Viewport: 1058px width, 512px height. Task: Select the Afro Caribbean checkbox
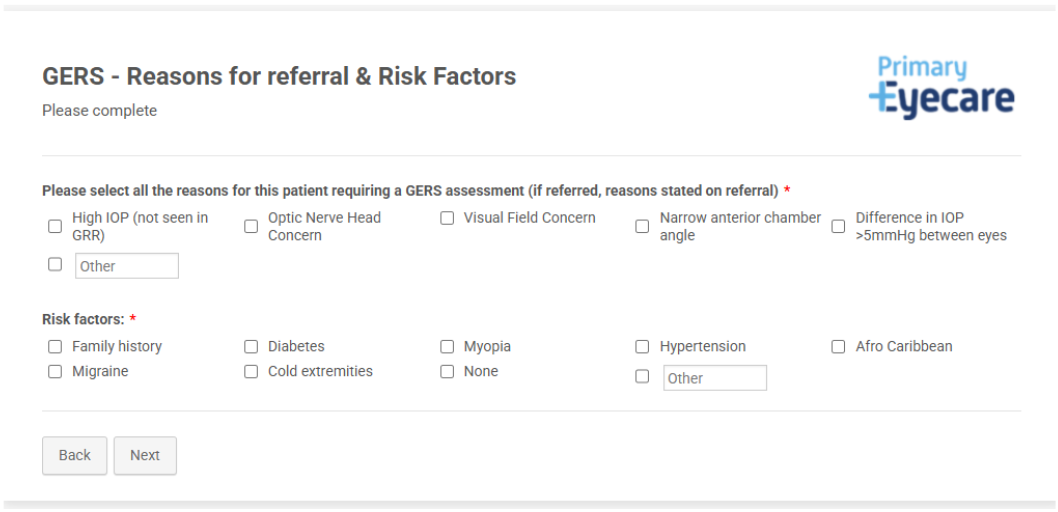click(x=839, y=347)
